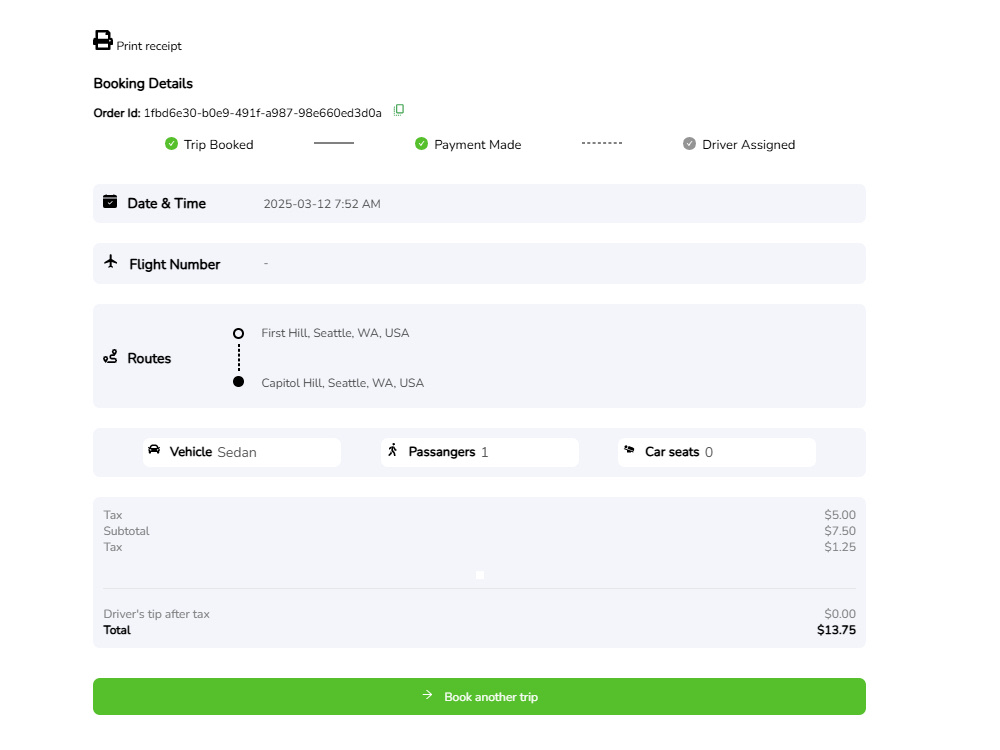Click the Car seats count field

(717, 452)
